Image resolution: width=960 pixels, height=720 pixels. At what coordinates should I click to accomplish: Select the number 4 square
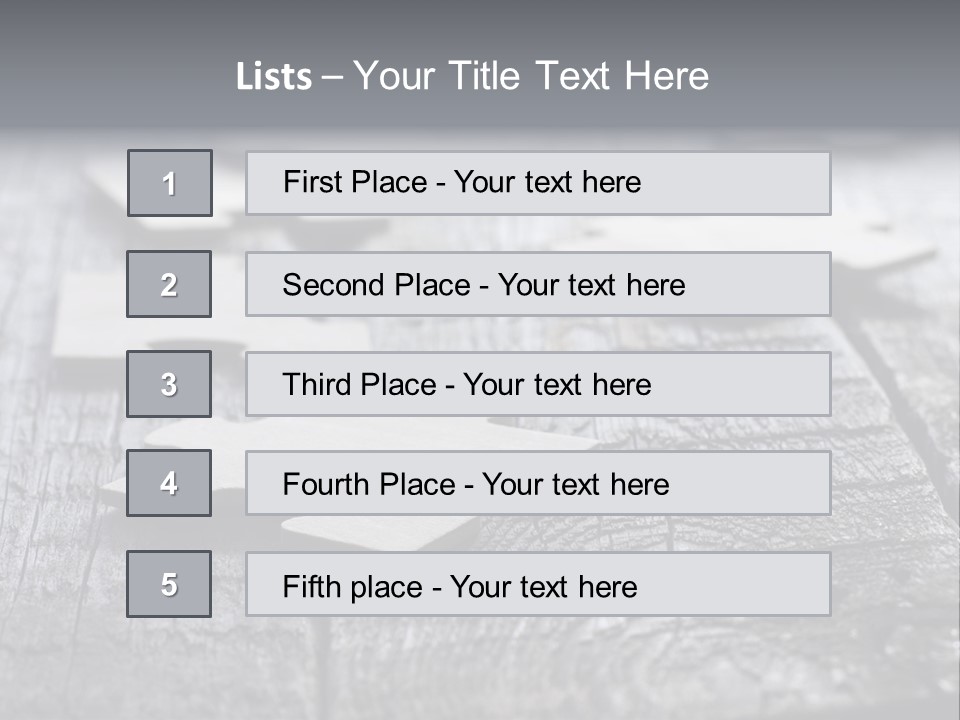coord(169,483)
